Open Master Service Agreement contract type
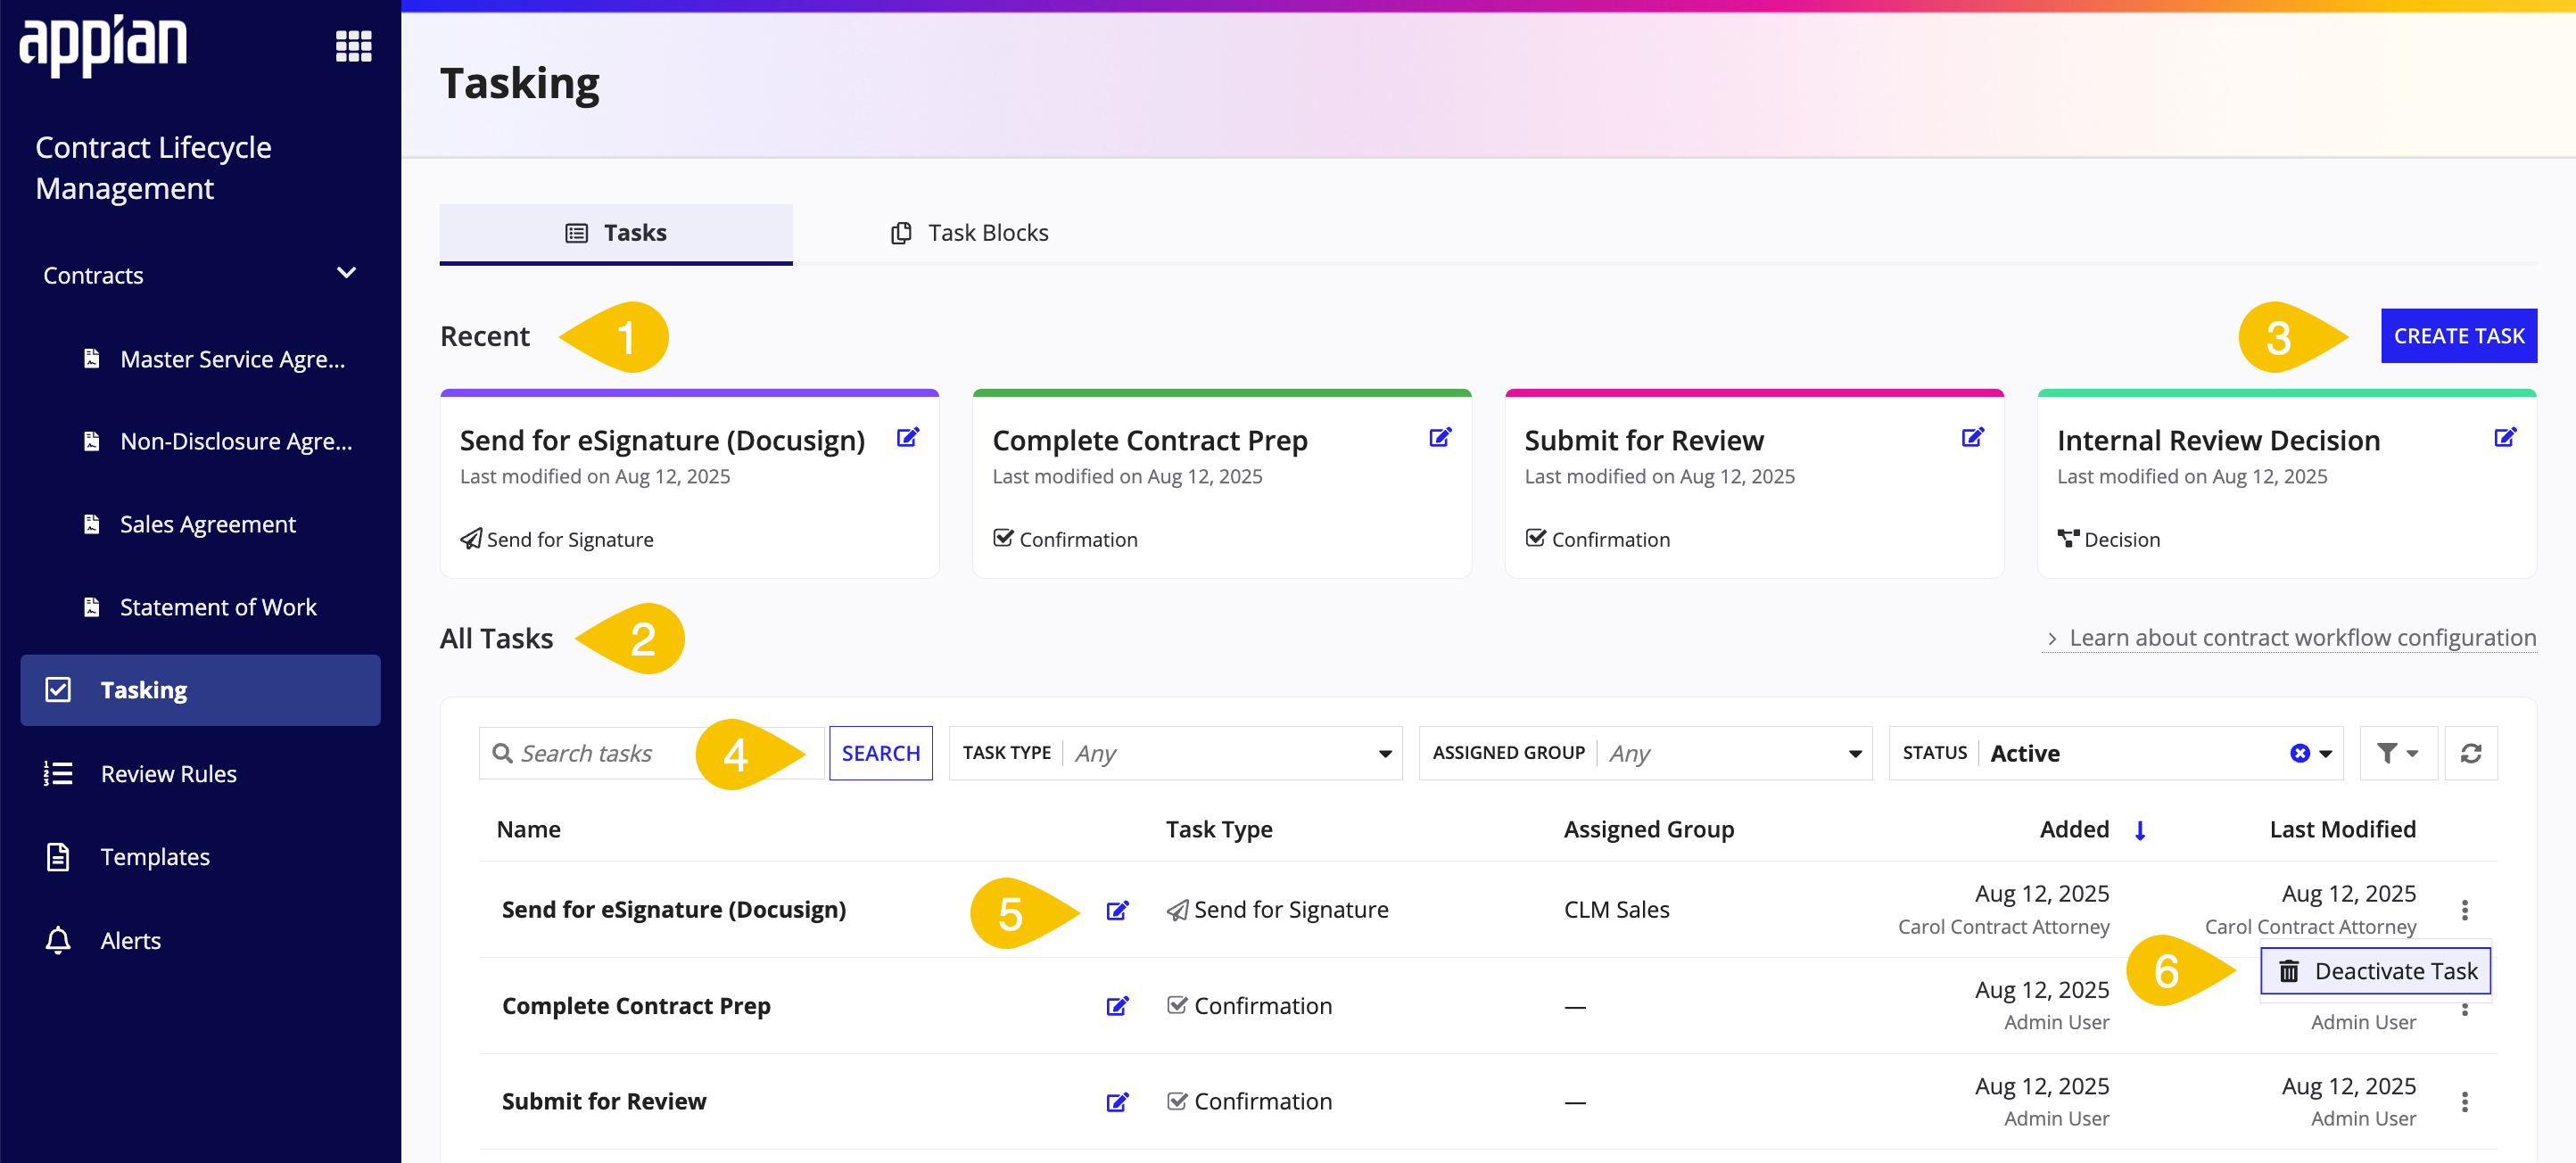 [232, 359]
